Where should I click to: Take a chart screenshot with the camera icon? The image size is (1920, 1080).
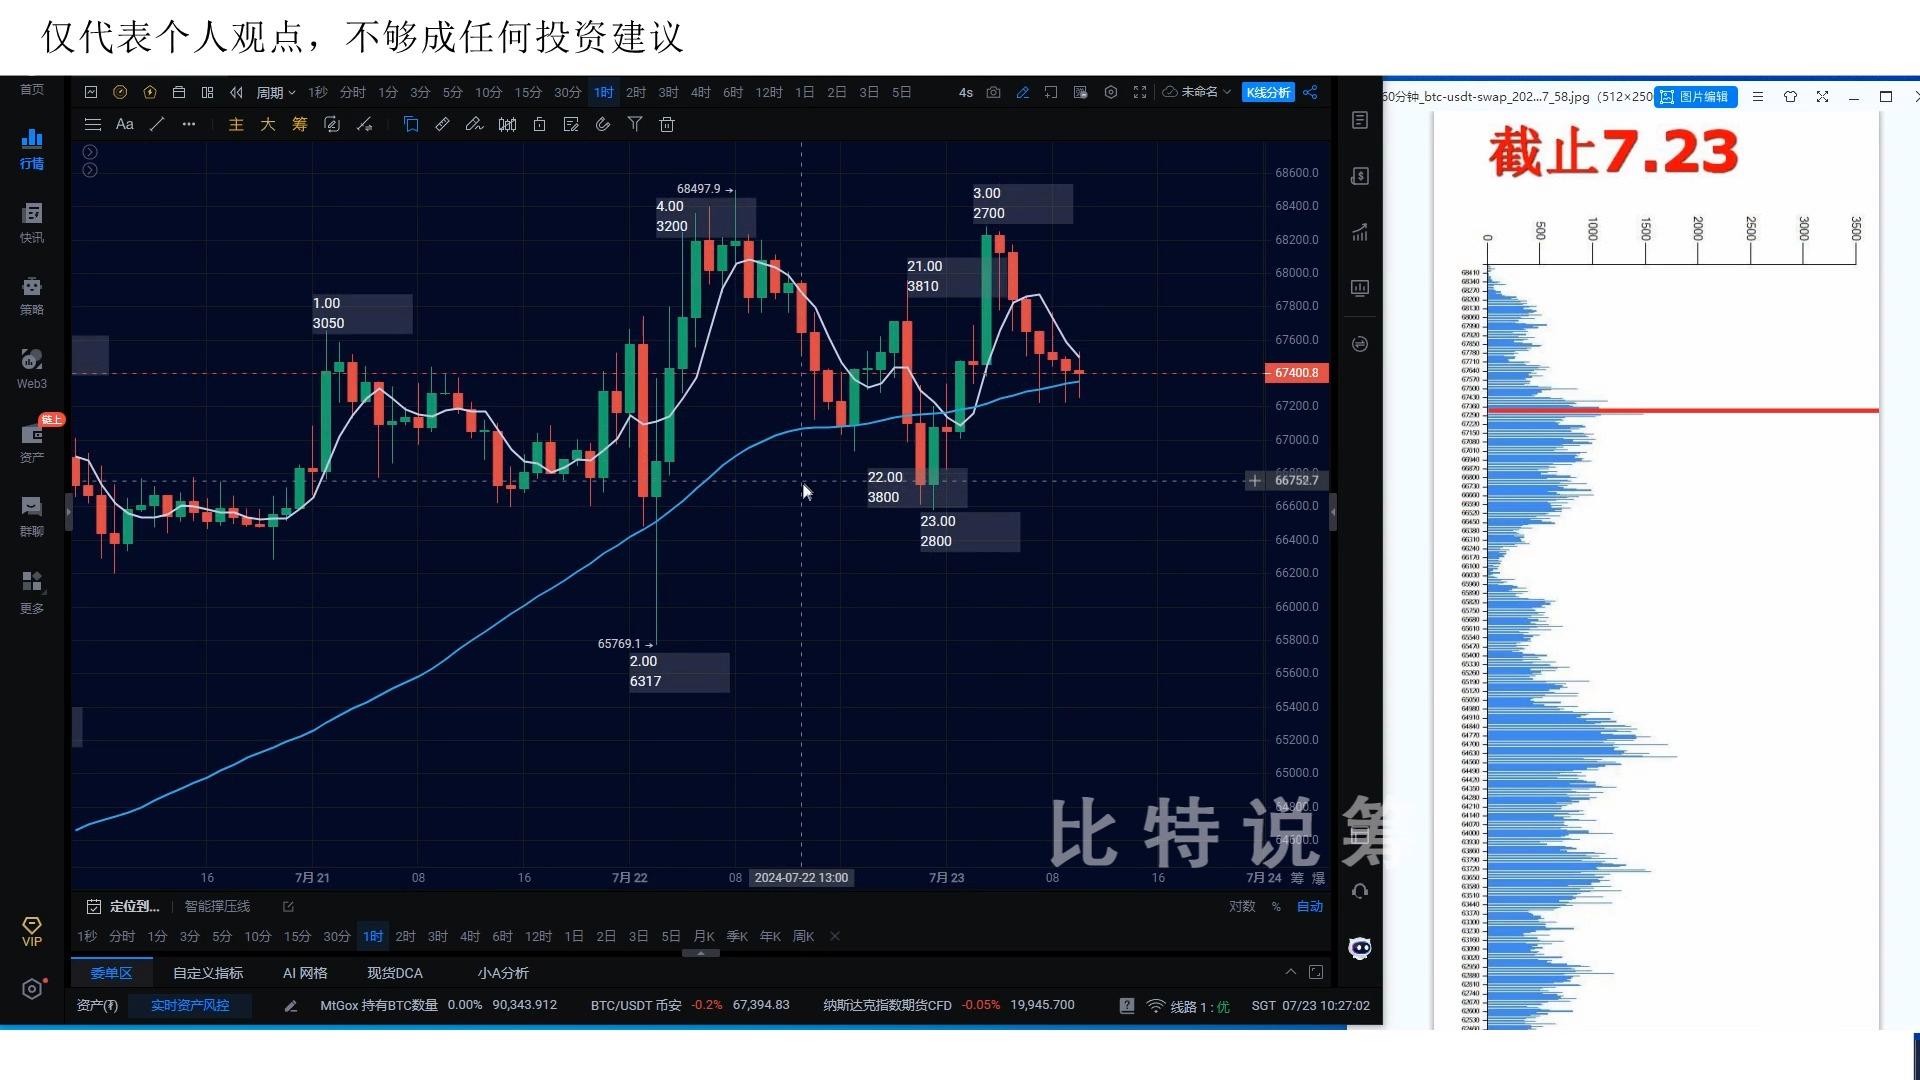pyautogui.click(x=993, y=92)
